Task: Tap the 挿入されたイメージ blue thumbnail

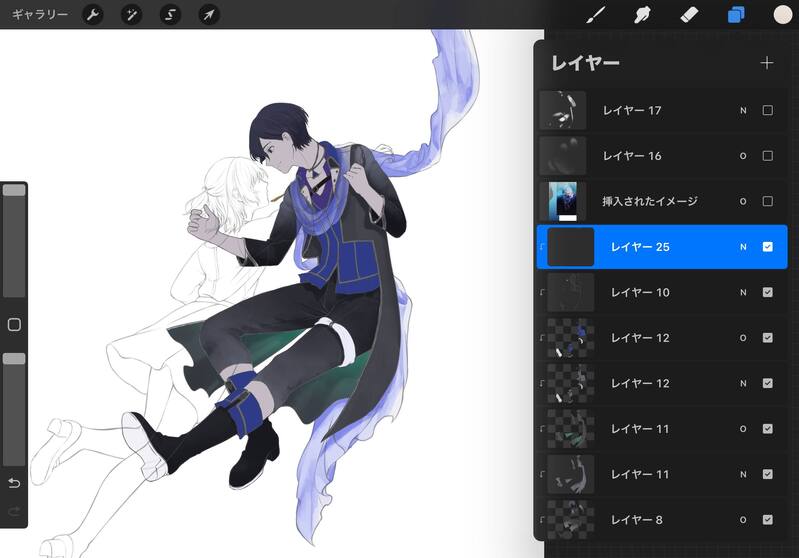Action: pos(563,201)
